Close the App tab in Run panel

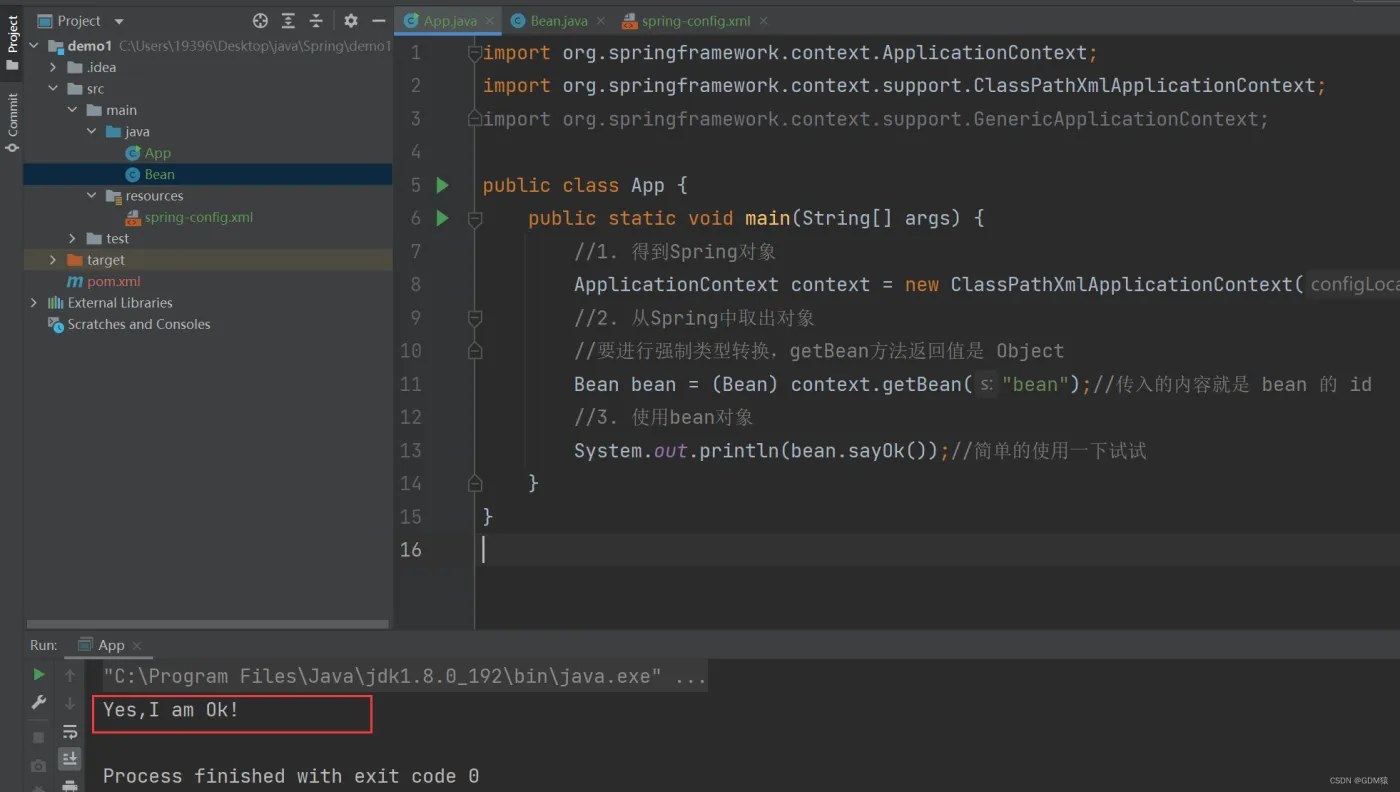coord(137,646)
